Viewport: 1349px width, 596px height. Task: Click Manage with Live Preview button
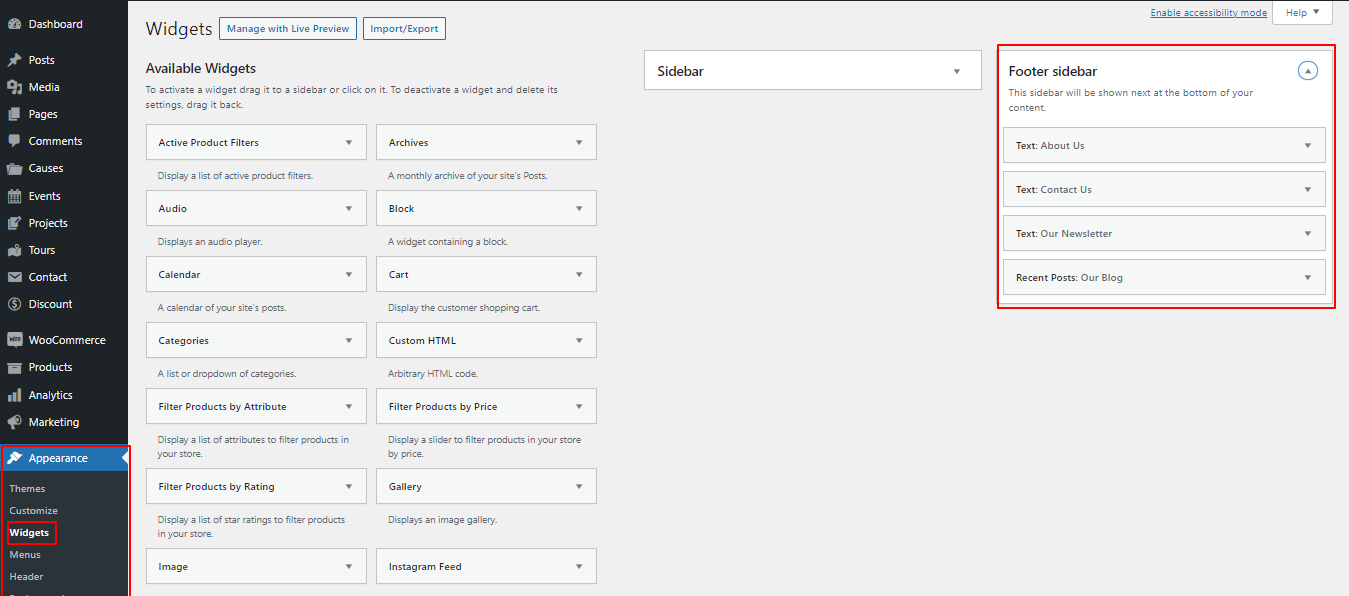288,29
